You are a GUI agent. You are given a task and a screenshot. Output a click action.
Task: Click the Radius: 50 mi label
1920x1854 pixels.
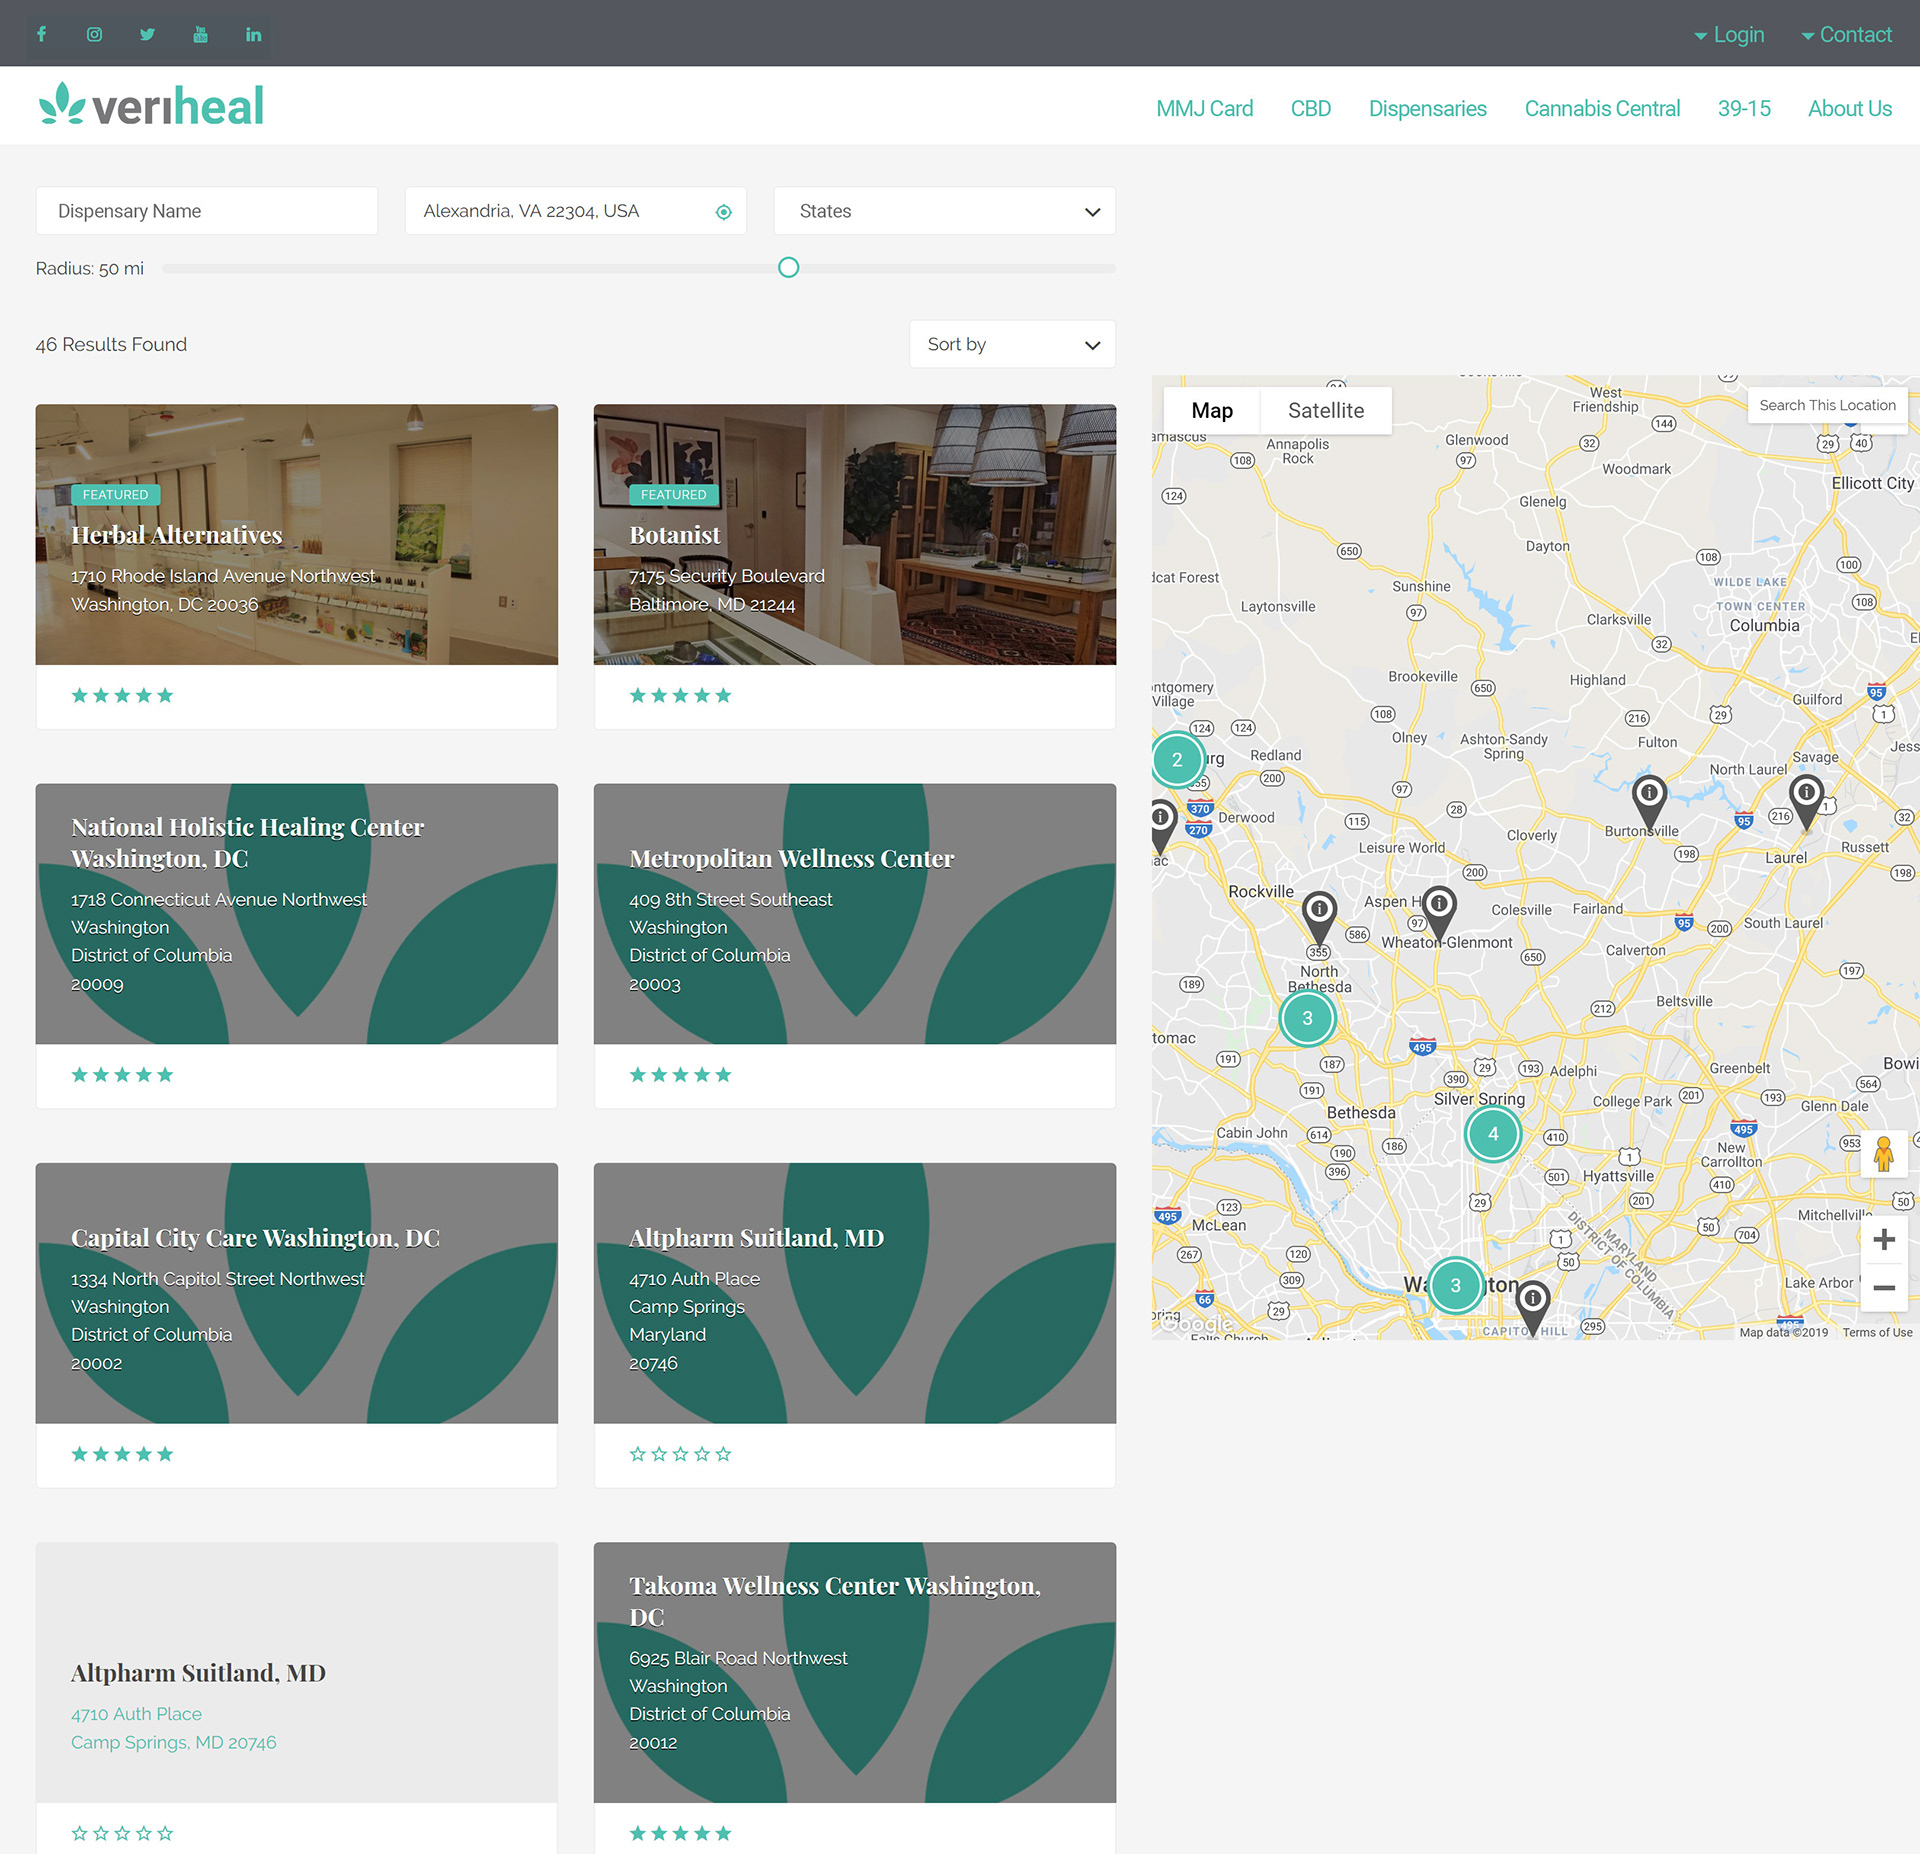(x=90, y=268)
